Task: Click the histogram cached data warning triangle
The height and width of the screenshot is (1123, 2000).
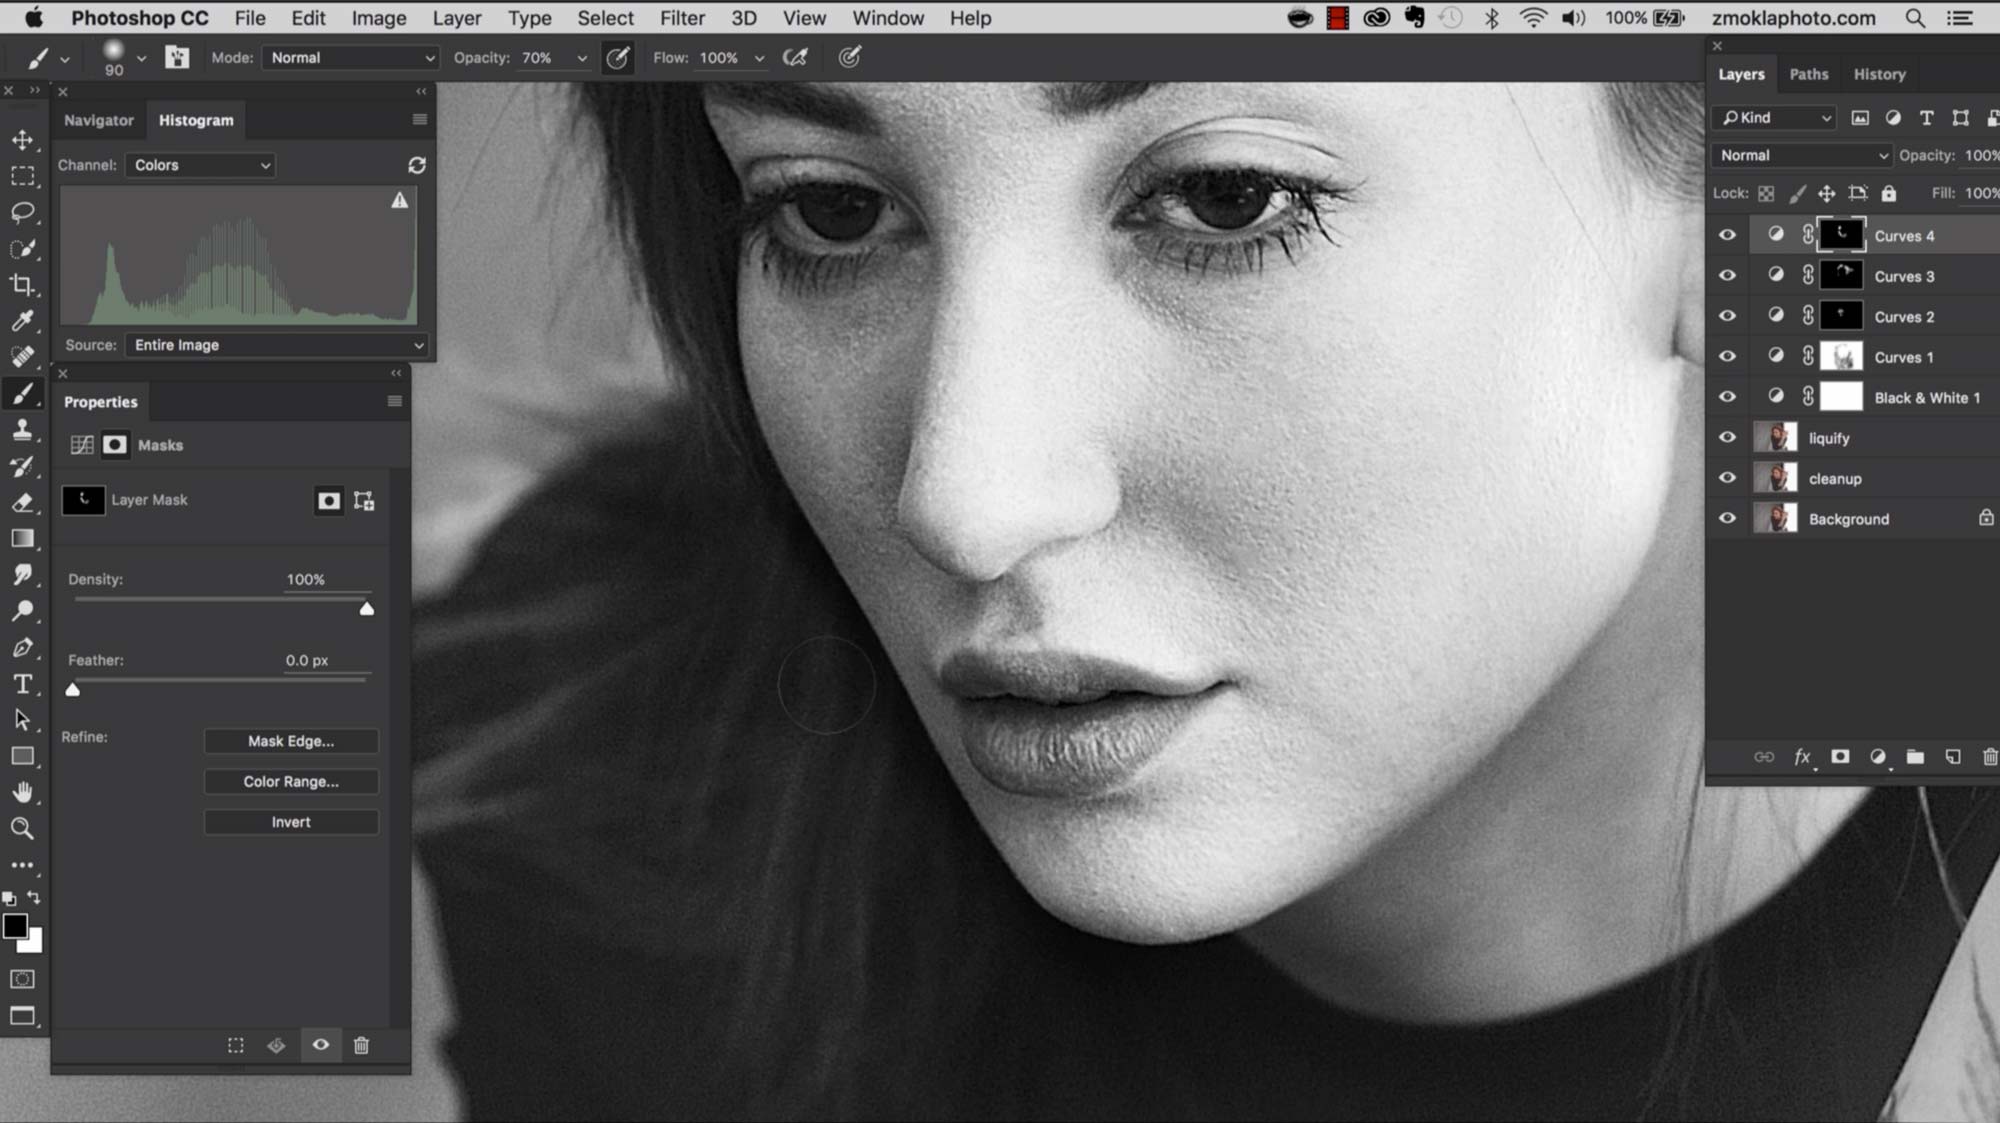Action: pyautogui.click(x=400, y=200)
